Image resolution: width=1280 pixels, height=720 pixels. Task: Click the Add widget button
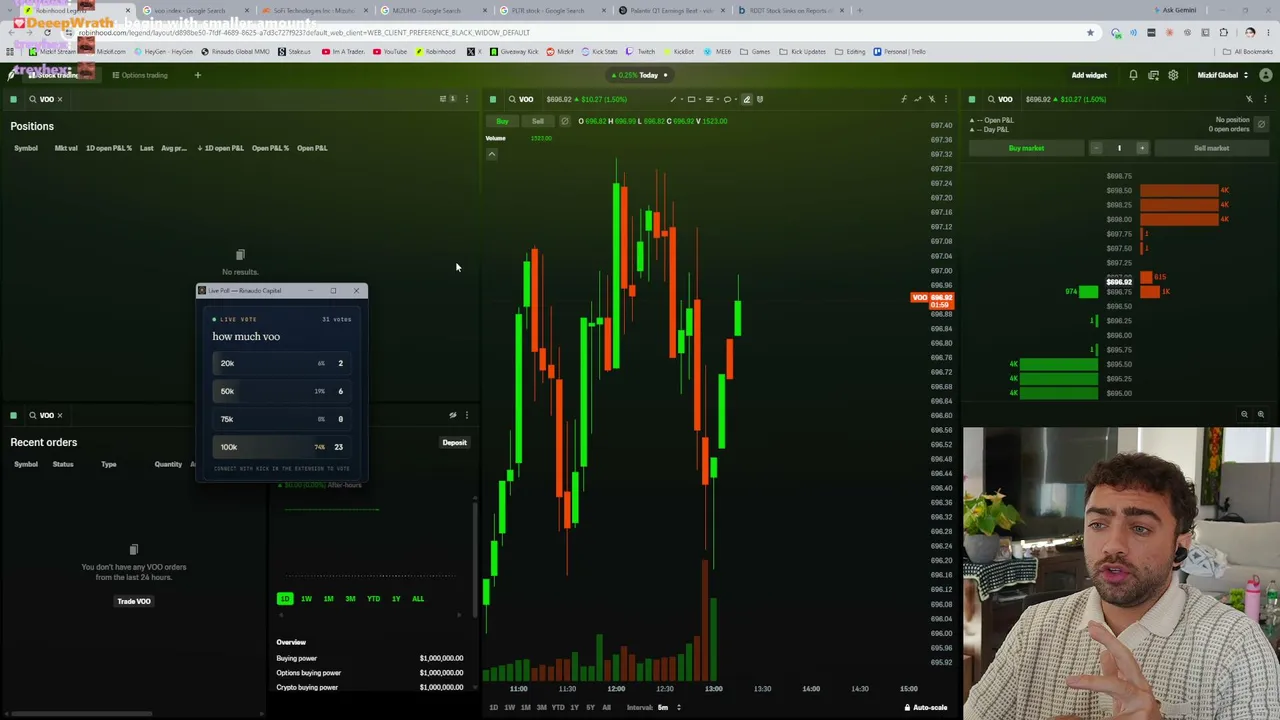pyautogui.click(x=1089, y=75)
